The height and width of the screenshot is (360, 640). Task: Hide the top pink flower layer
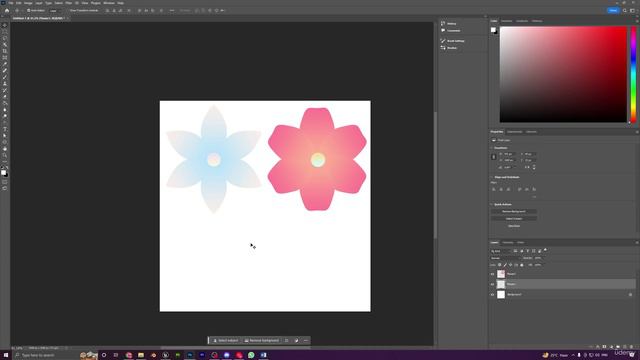(x=492, y=274)
